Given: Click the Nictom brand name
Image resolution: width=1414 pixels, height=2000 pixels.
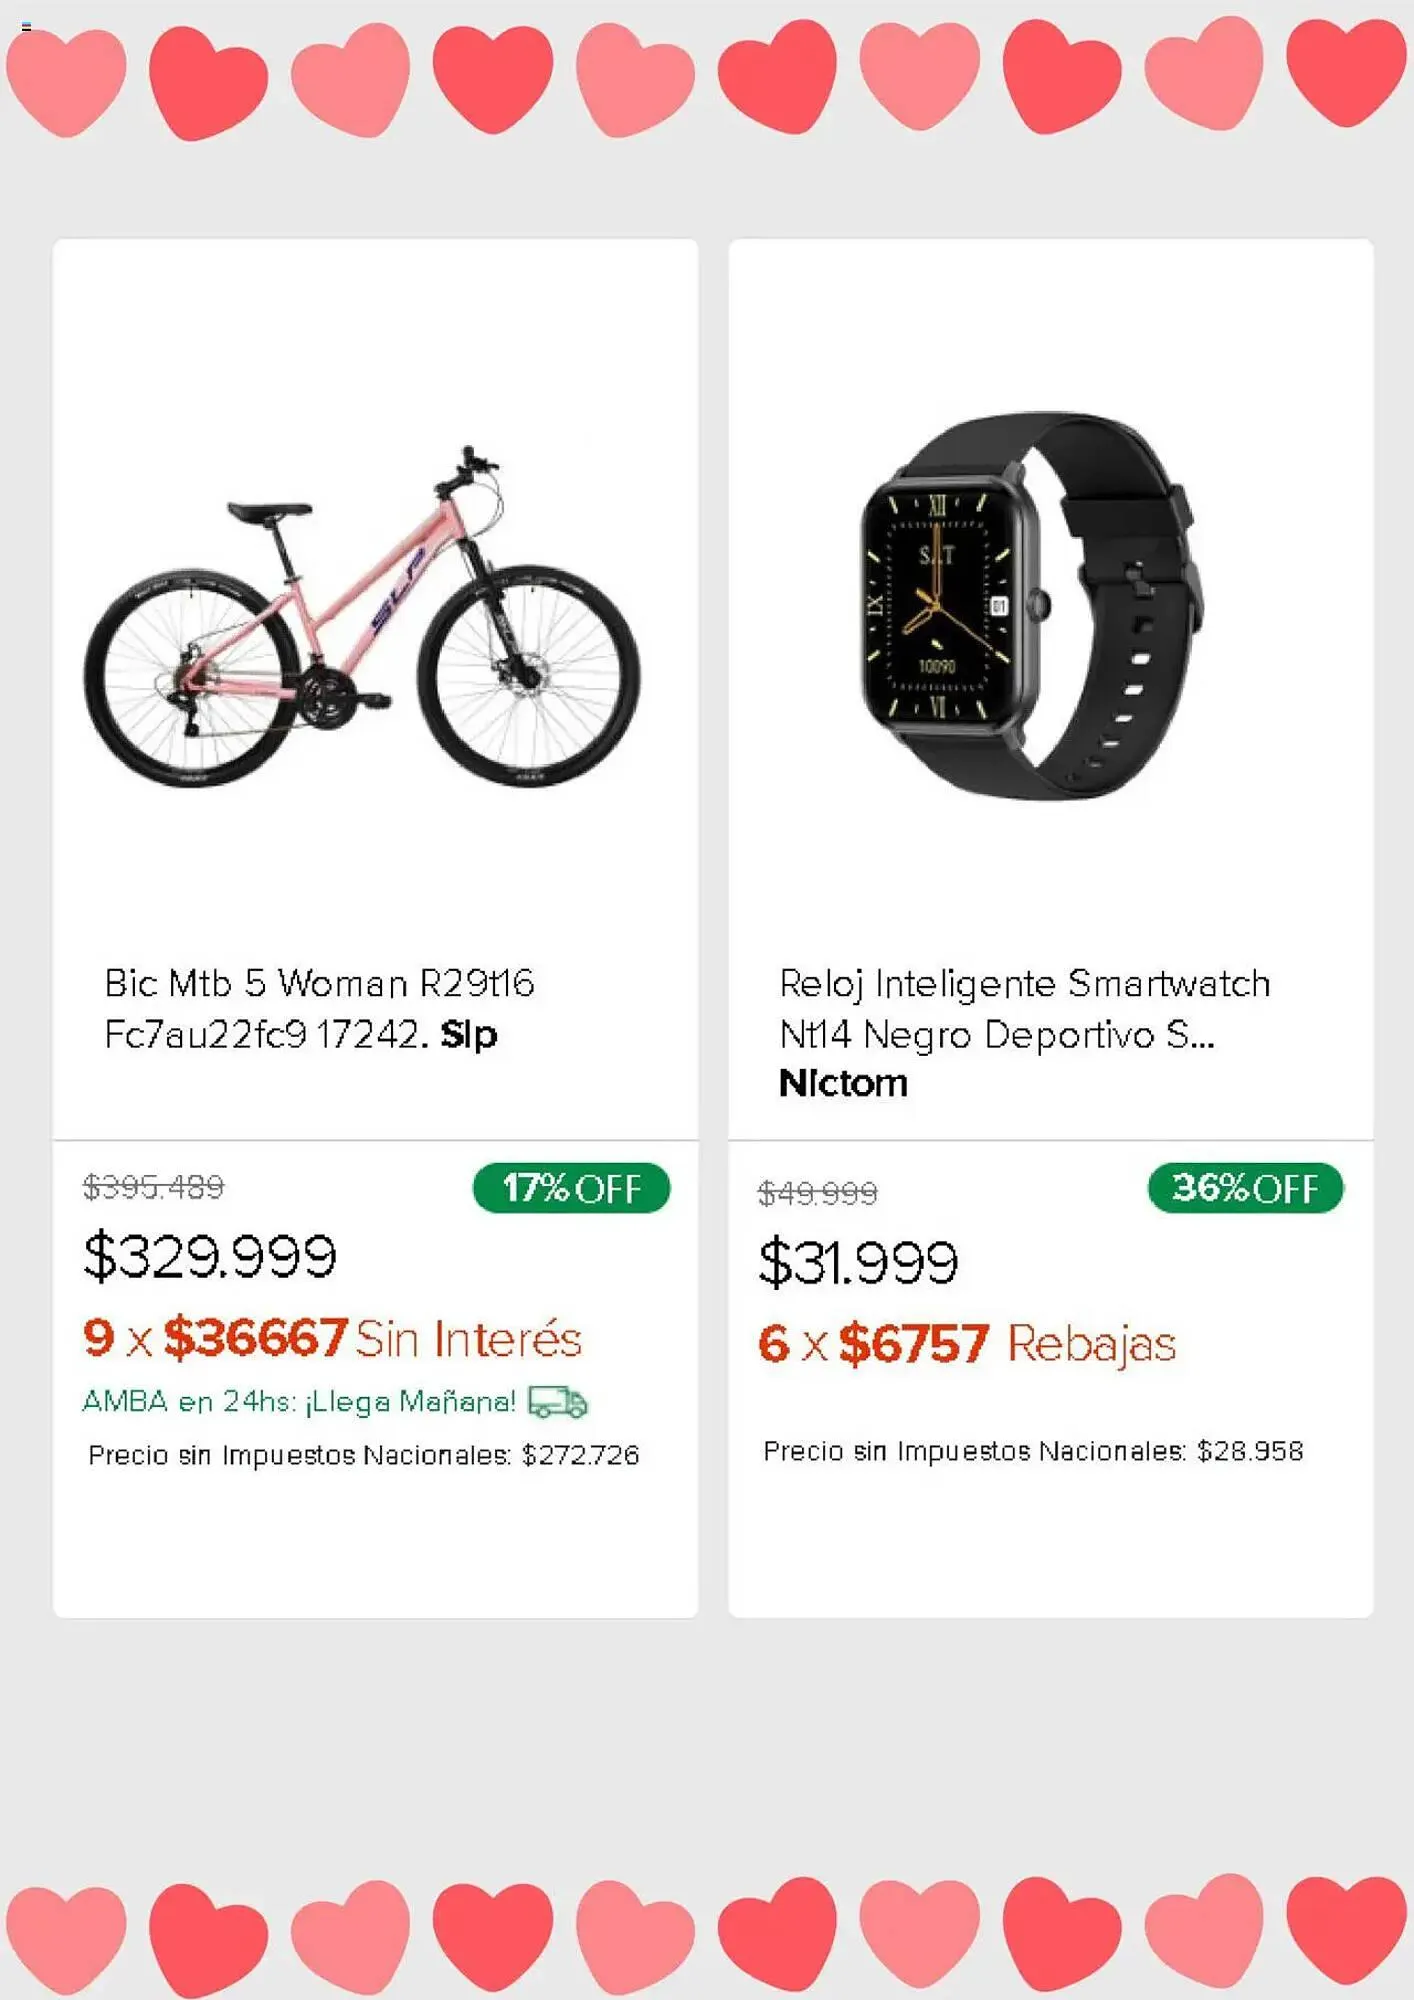Looking at the screenshot, I should (843, 1083).
